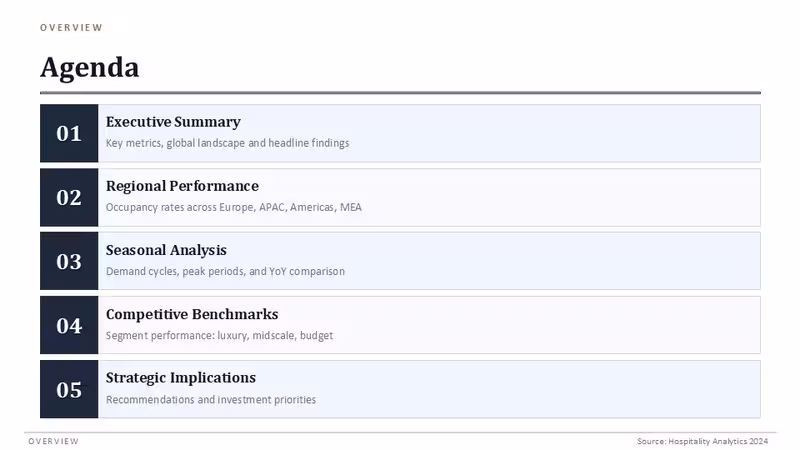Click the 05 number block
The image size is (800, 450).
click(x=69, y=389)
